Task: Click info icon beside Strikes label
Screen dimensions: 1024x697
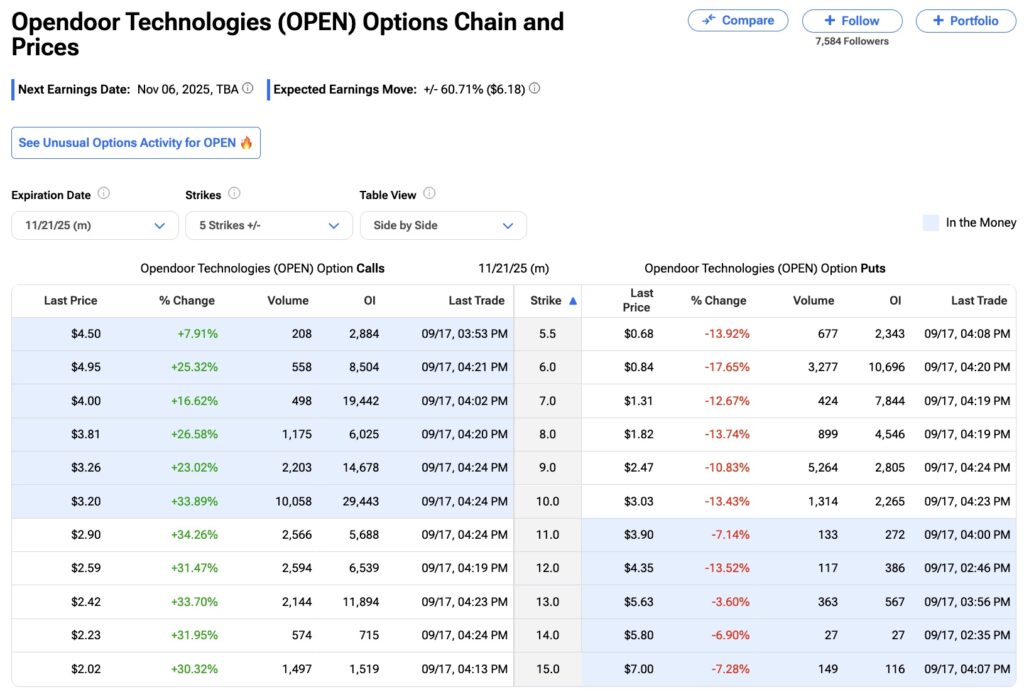Action: pyautogui.click(x=234, y=194)
